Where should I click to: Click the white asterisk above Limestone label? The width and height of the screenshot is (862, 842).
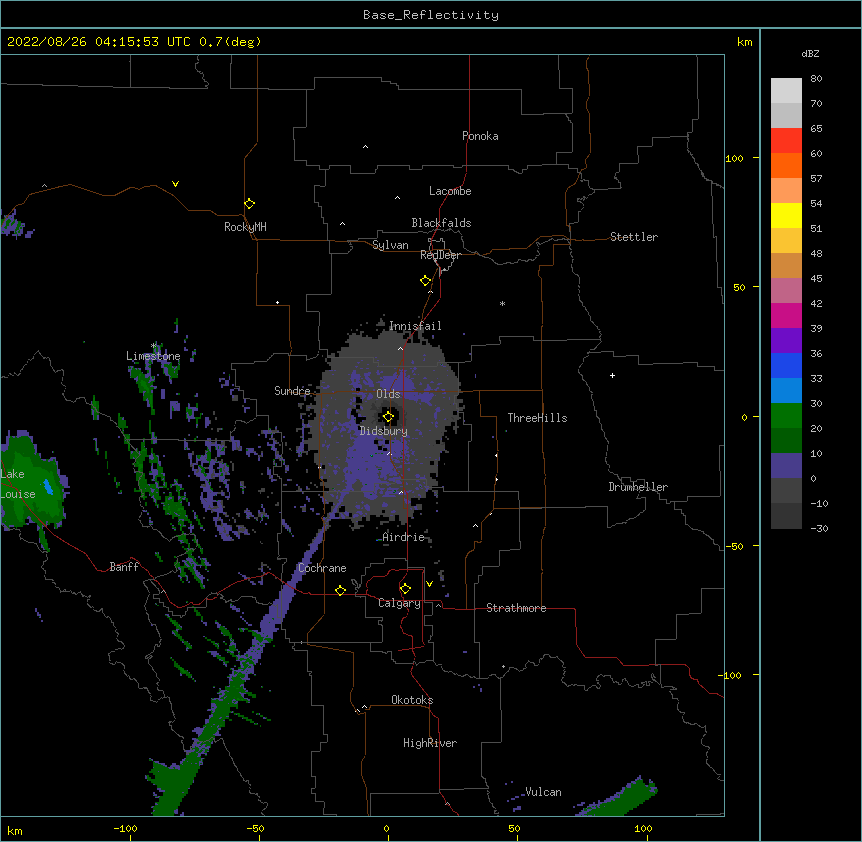154,345
